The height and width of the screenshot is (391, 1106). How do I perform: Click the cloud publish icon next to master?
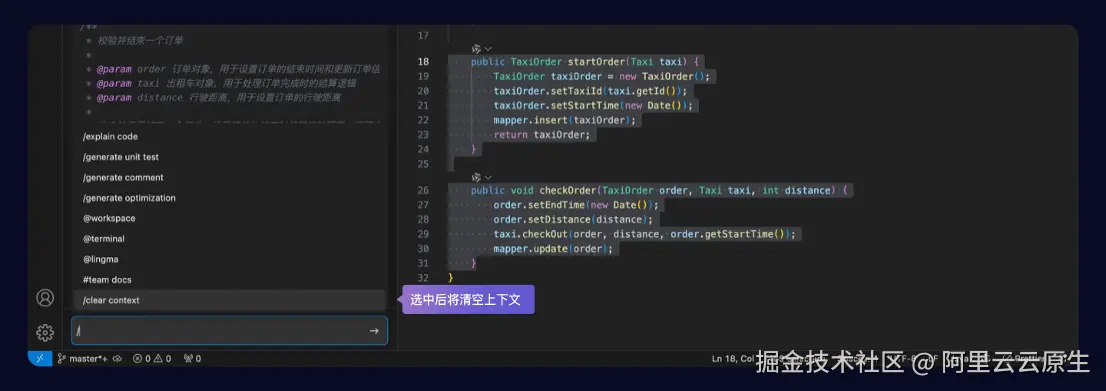[118, 359]
